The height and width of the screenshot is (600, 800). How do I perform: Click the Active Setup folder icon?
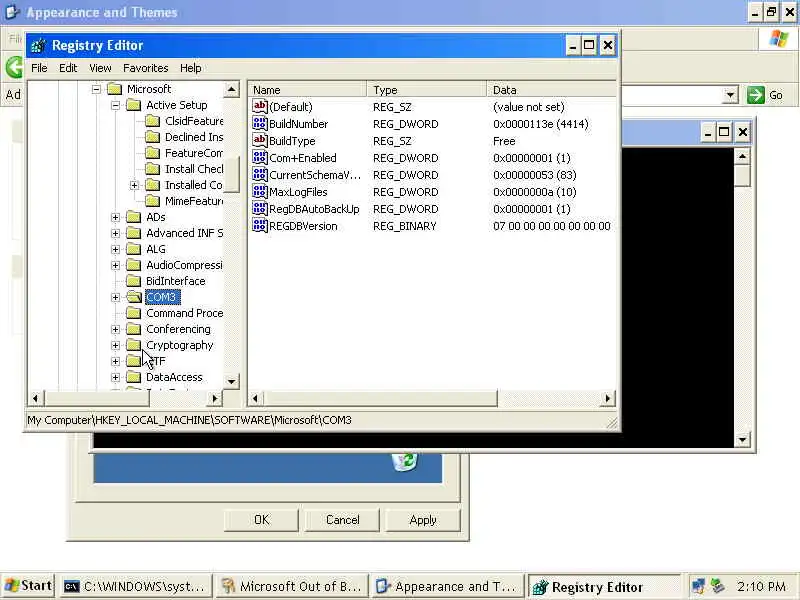(134, 105)
